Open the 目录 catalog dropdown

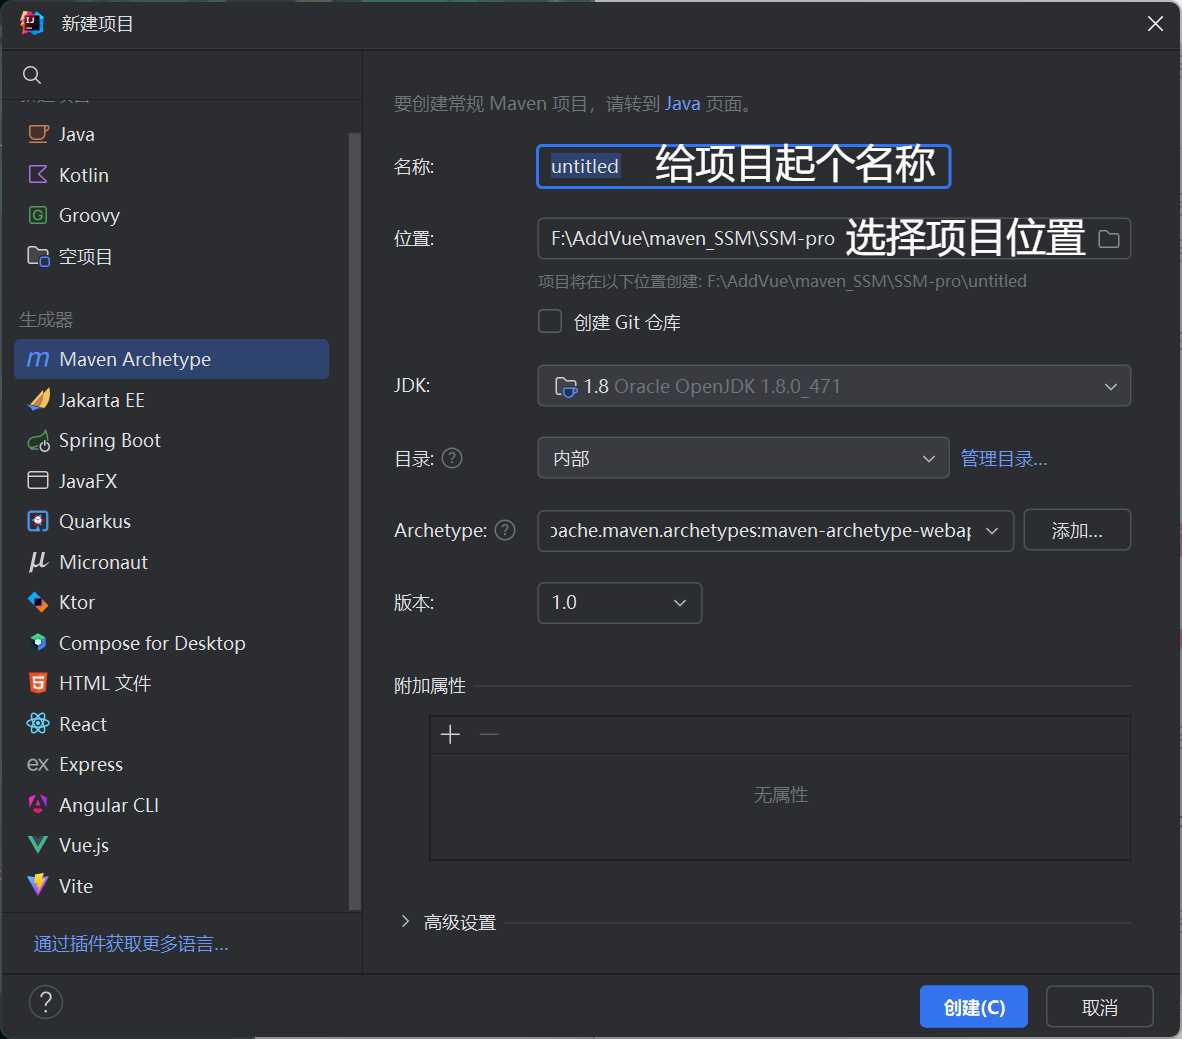(x=742, y=458)
